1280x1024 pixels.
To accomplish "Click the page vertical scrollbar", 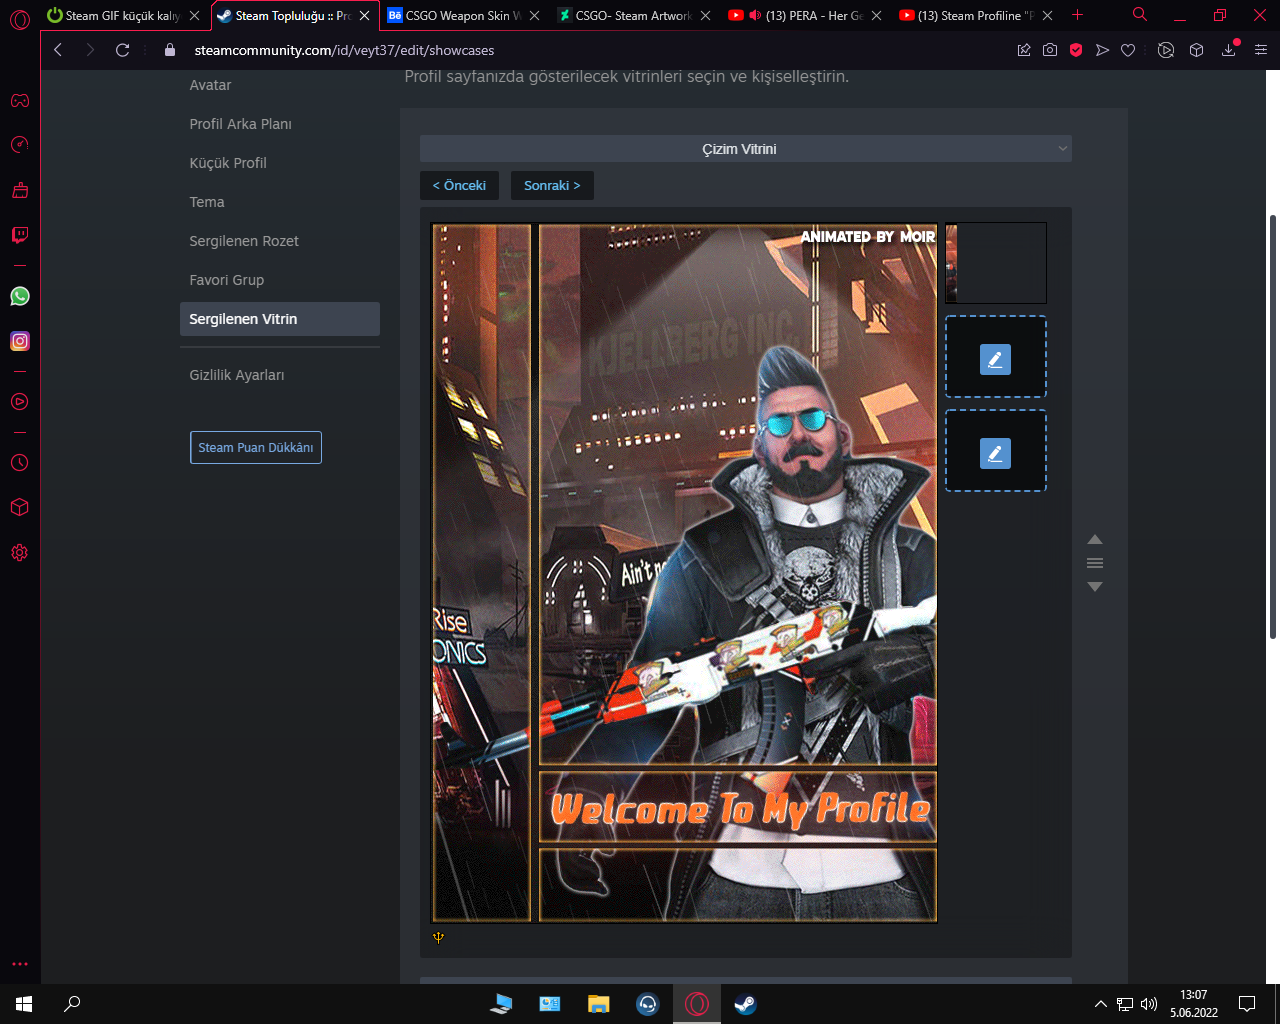I will (1273, 426).
